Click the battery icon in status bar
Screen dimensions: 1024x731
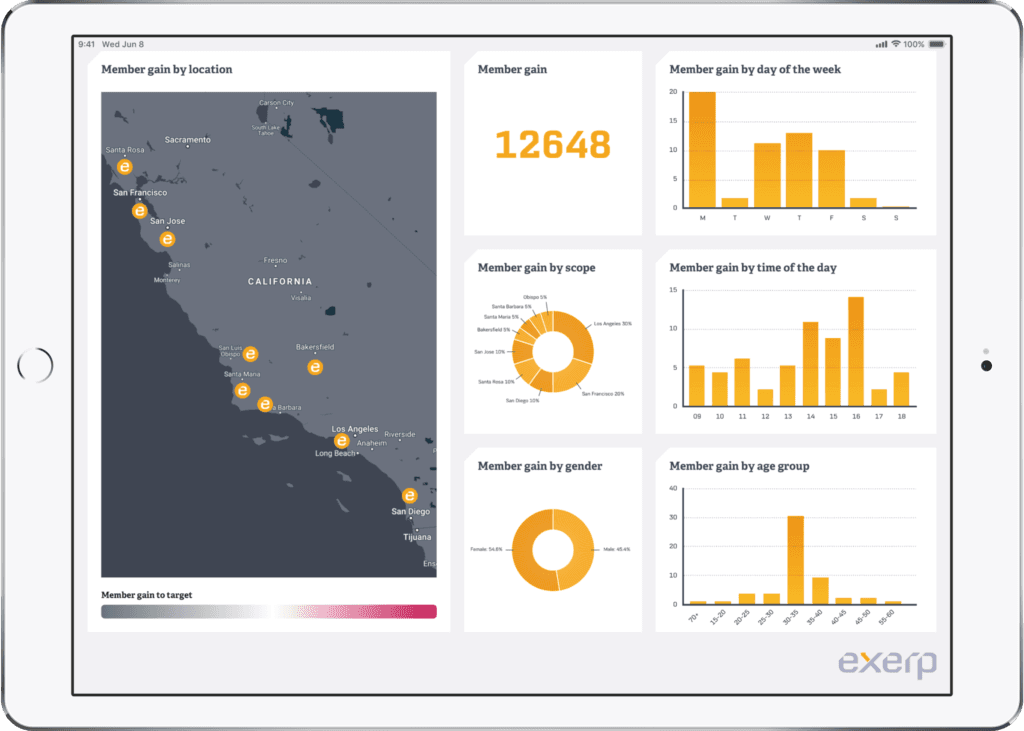coord(936,44)
